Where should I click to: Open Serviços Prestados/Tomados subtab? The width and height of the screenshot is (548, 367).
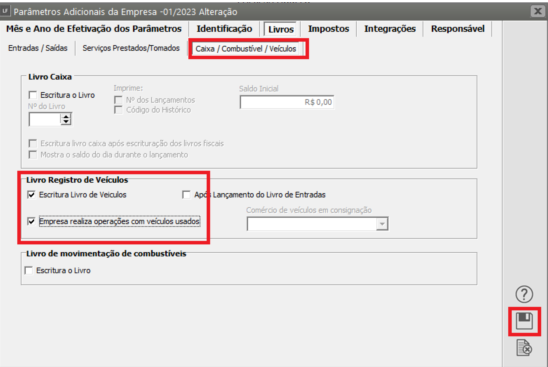pos(131,48)
